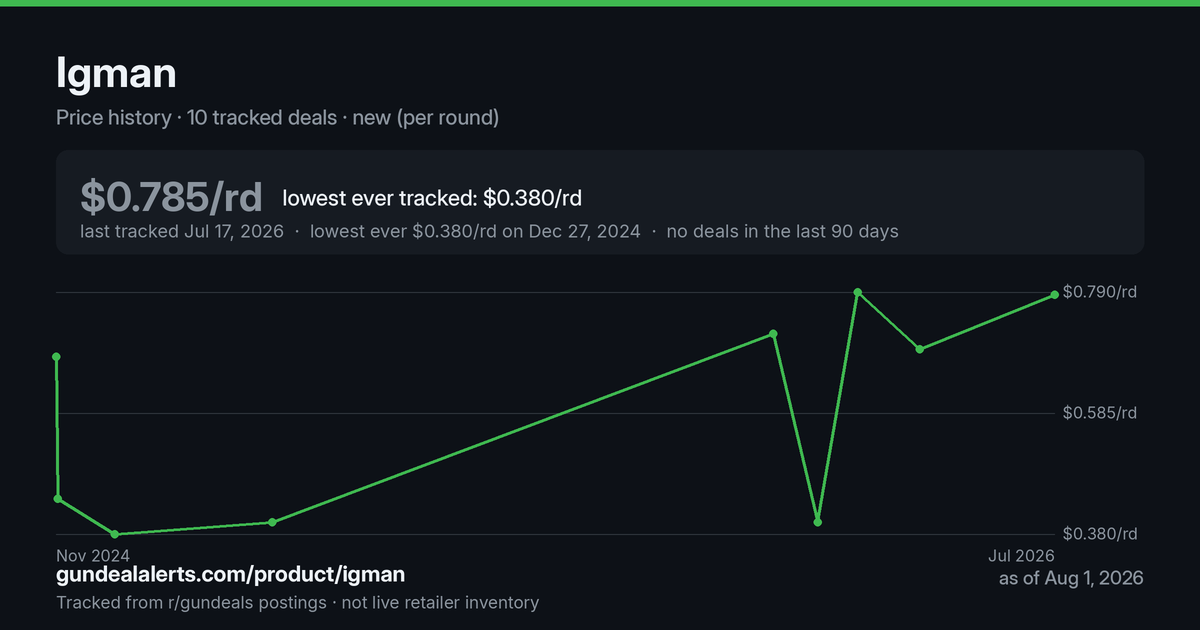This screenshot has height=630, width=1200.
Task: Click the 'Tracked from r/gundeals postings' note
Action: tap(191, 603)
